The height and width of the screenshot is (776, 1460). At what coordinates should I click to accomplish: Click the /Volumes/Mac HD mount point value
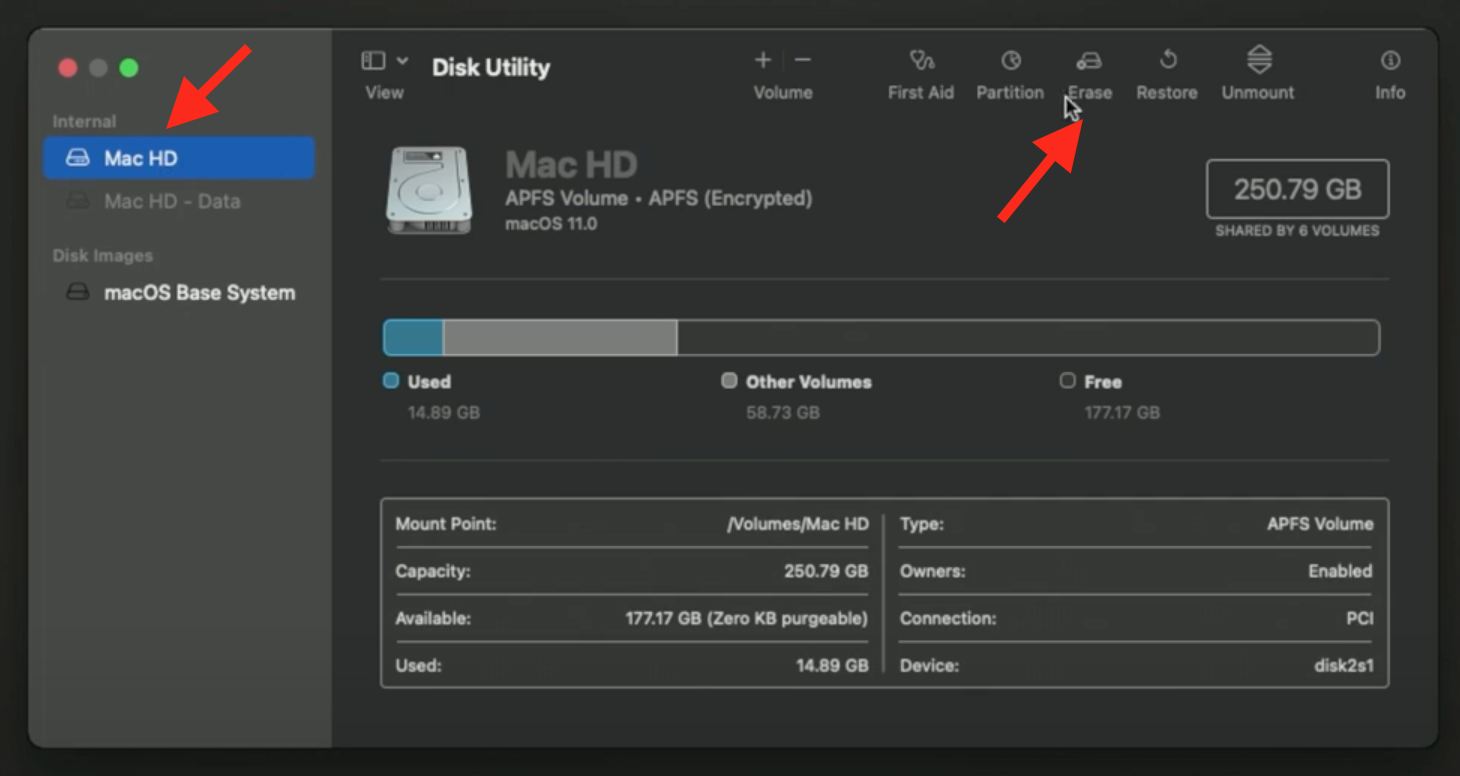pos(798,524)
